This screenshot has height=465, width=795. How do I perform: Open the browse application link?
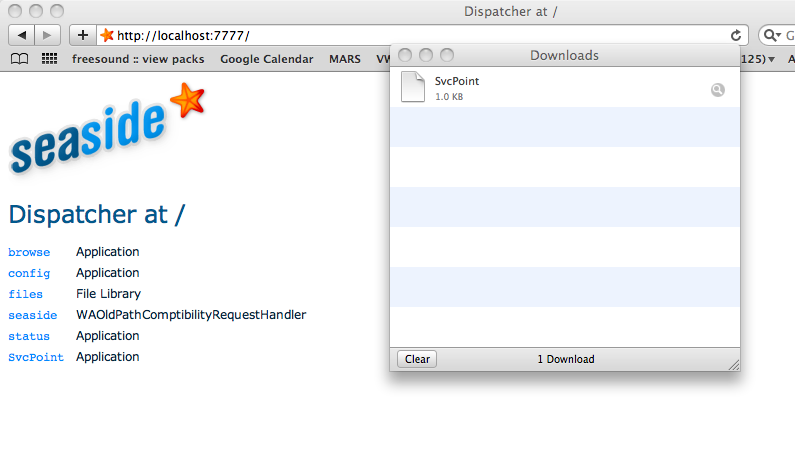point(29,252)
